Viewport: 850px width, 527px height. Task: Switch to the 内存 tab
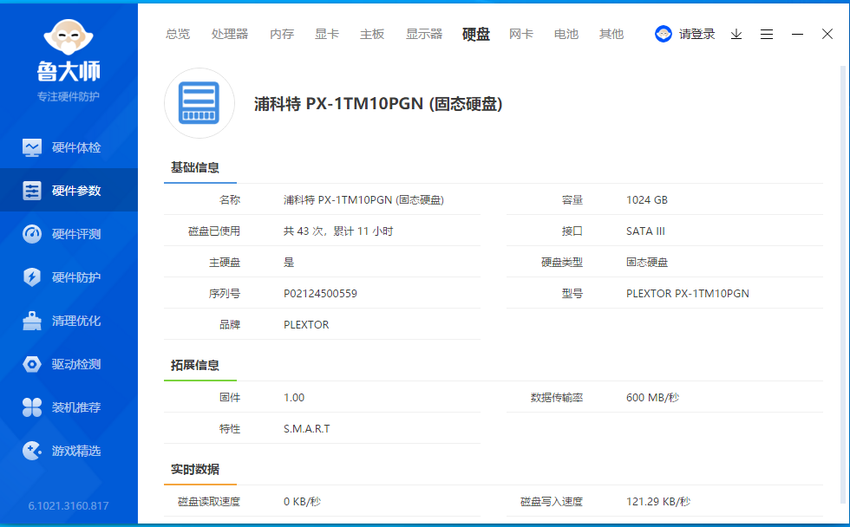282,34
